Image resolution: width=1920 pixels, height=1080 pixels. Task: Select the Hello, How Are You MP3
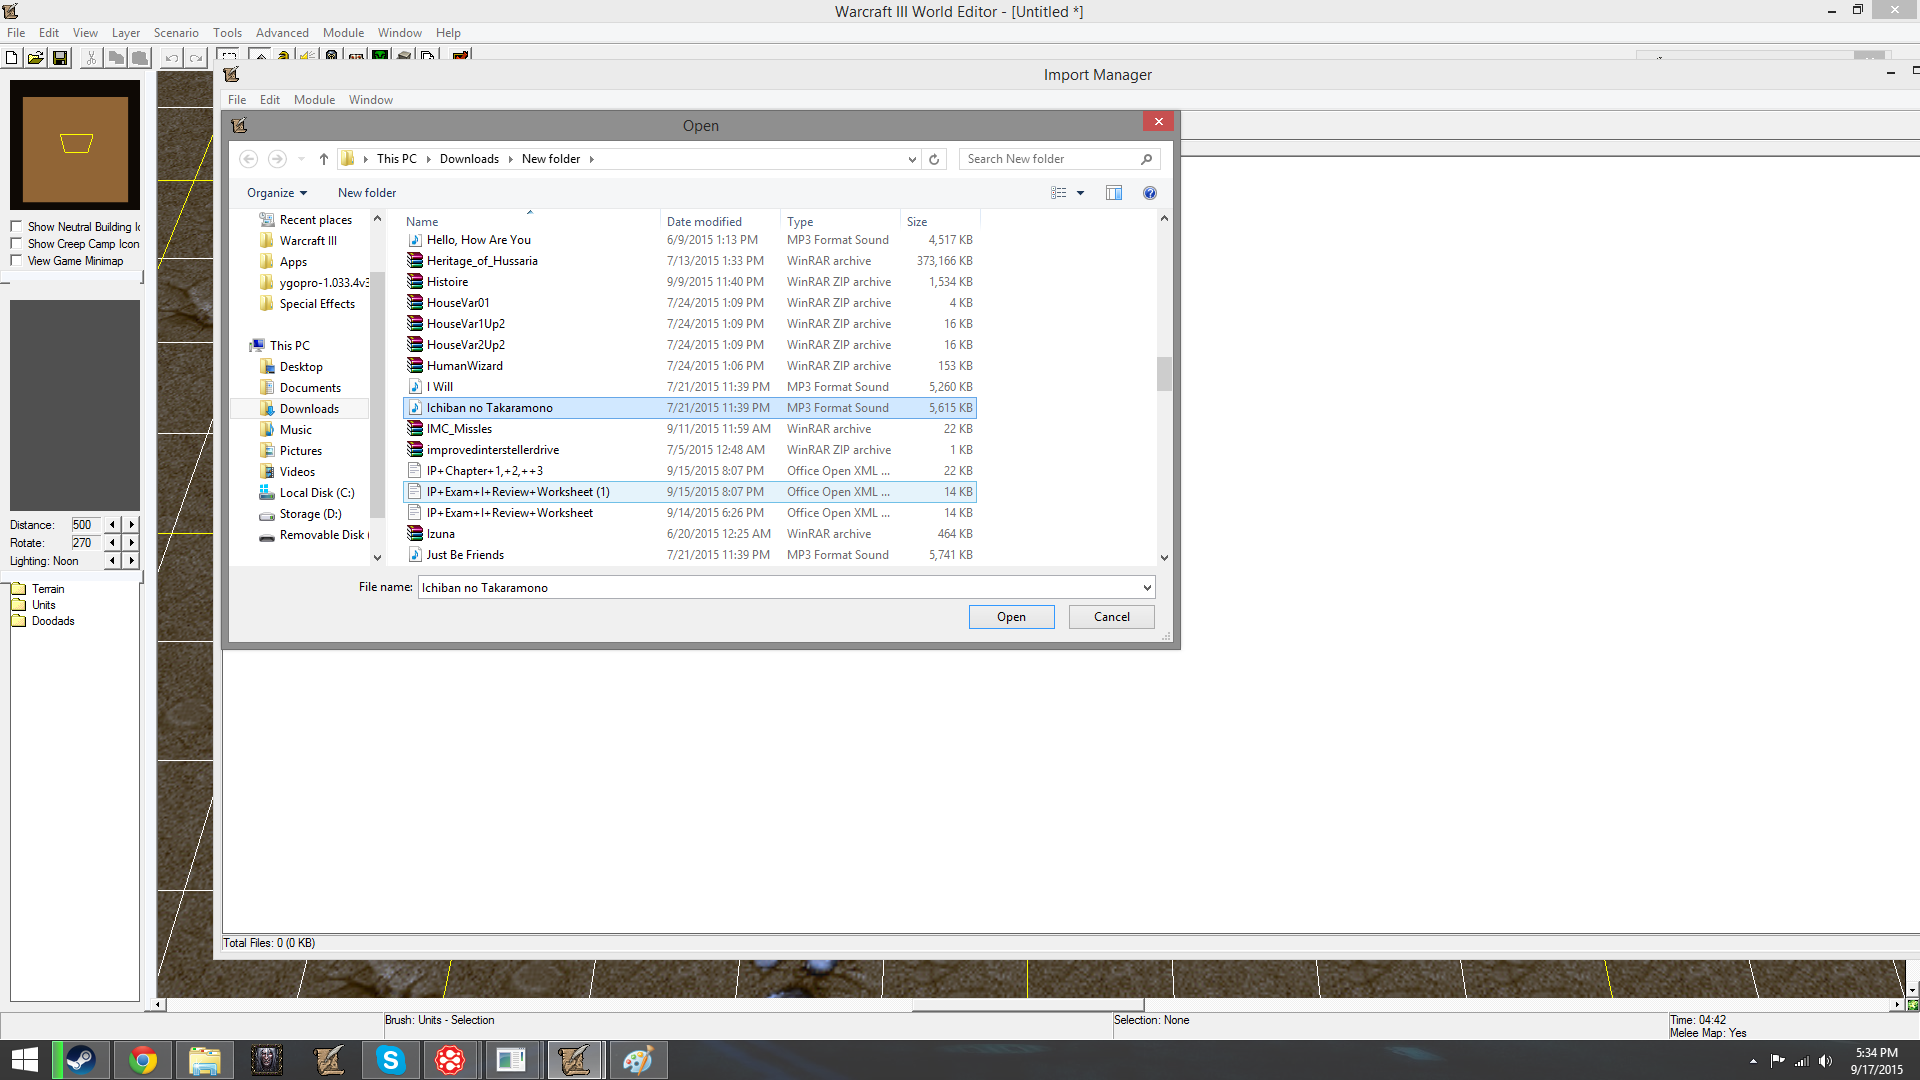(689, 240)
